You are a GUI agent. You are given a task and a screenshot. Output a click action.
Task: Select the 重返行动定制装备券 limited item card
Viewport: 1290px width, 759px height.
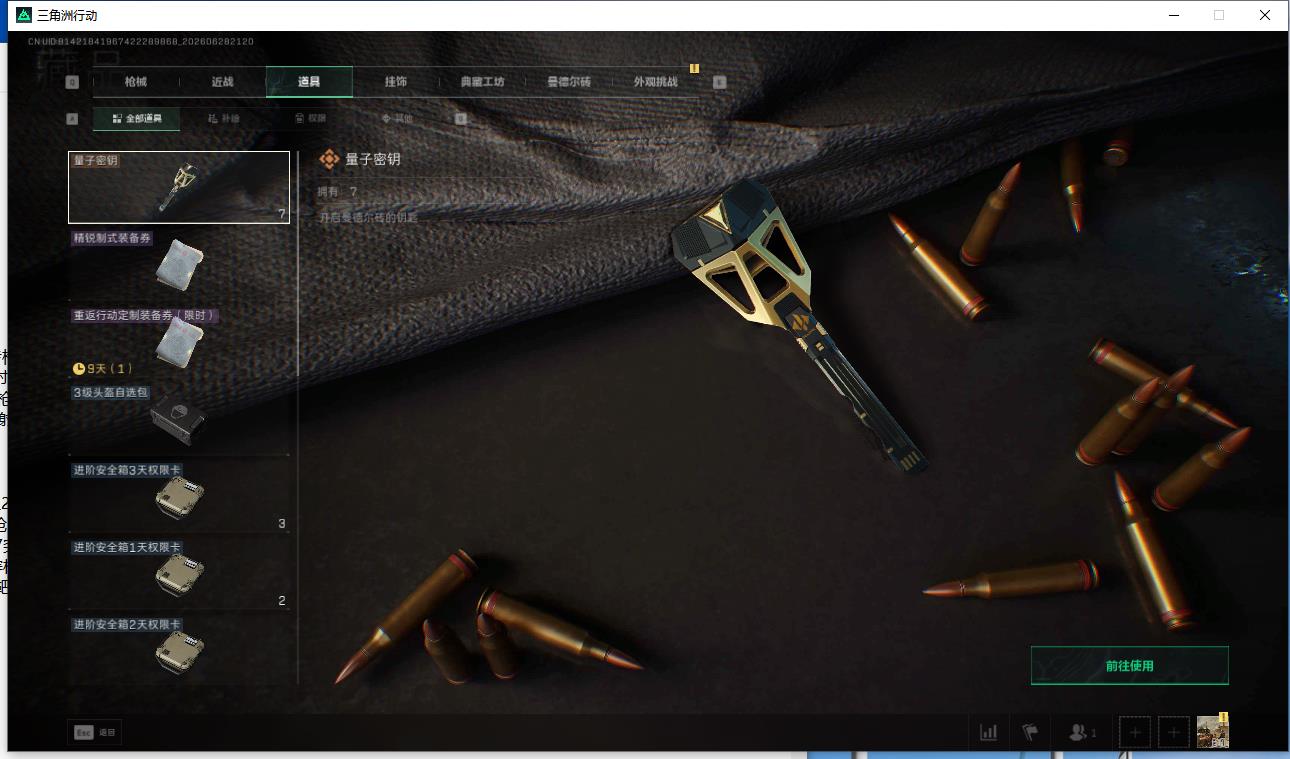coord(179,342)
